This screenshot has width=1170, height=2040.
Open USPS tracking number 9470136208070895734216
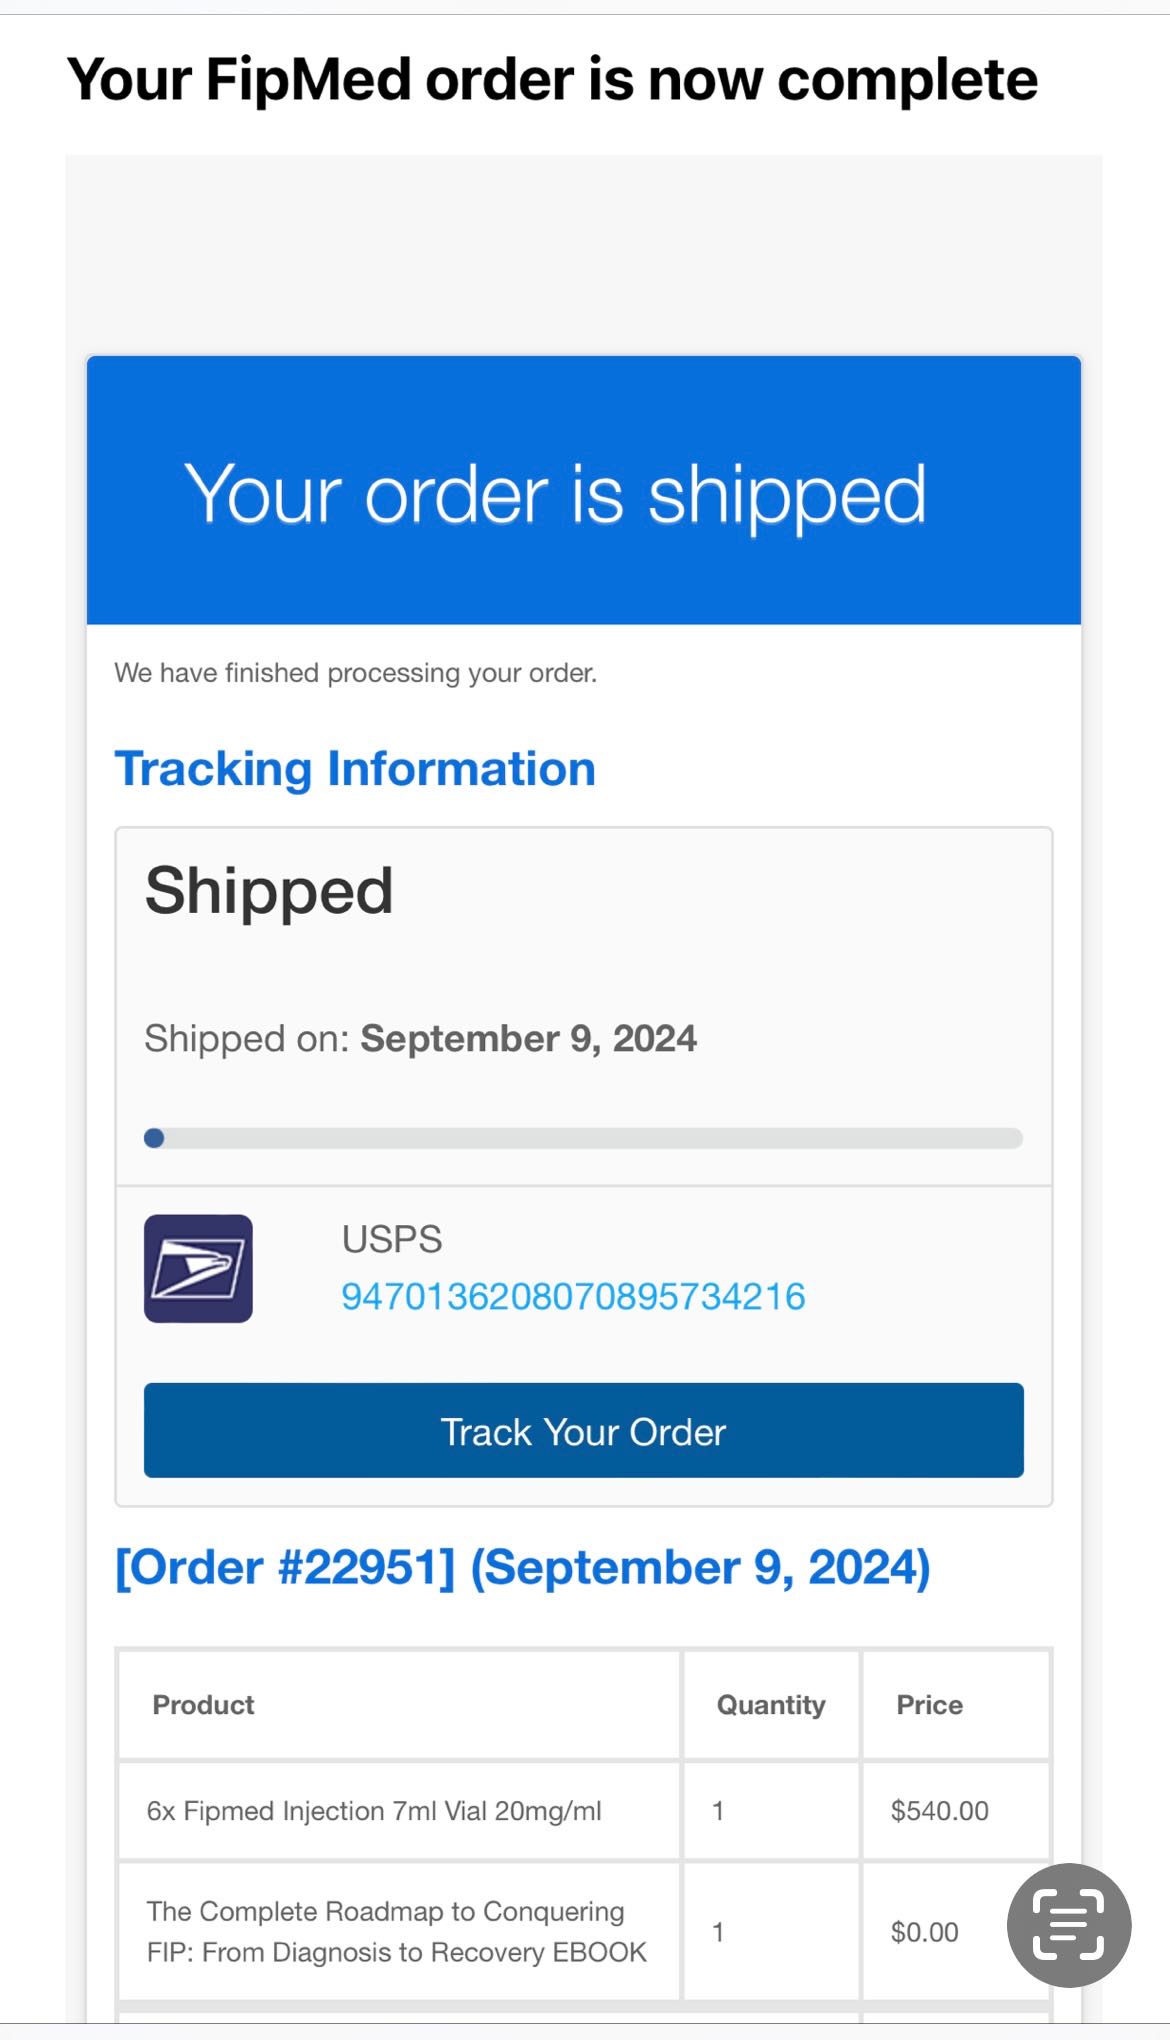click(573, 1297)
